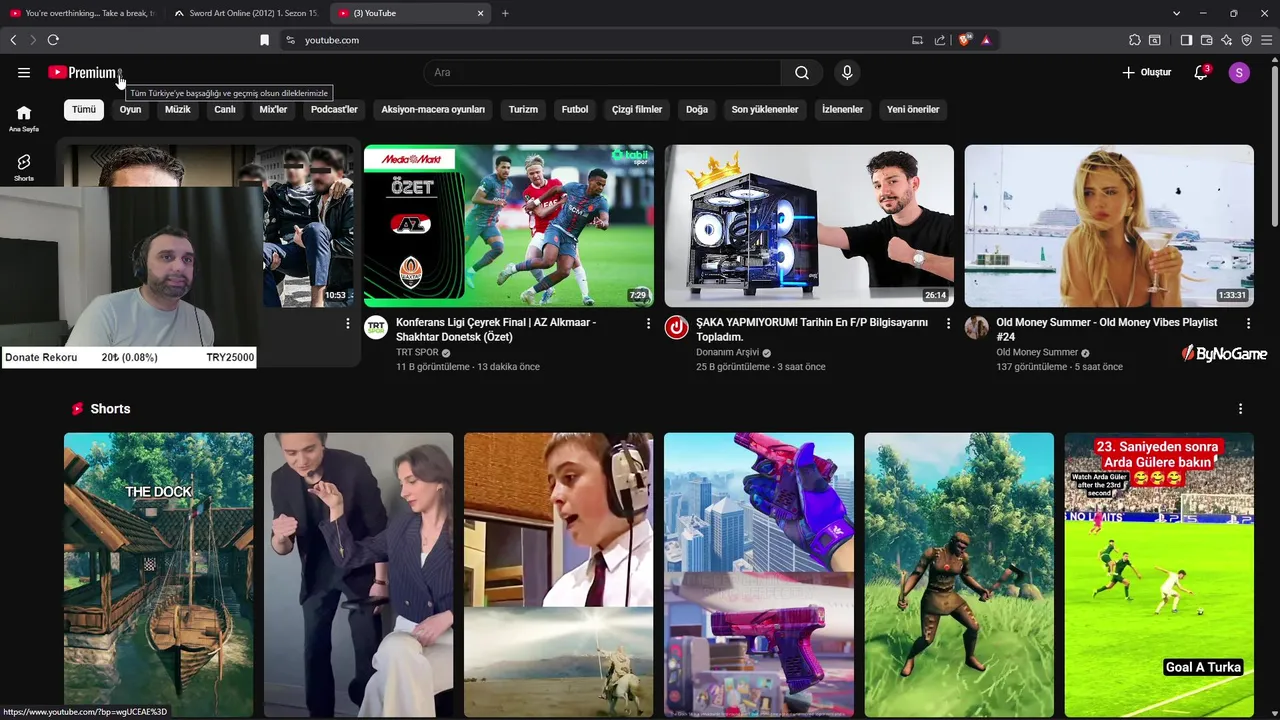This screenshot has width=1280, height=720.
Task: Switch to the Sword Art Online browser tab
Action: pyautogui.click(x=245, y=13)
